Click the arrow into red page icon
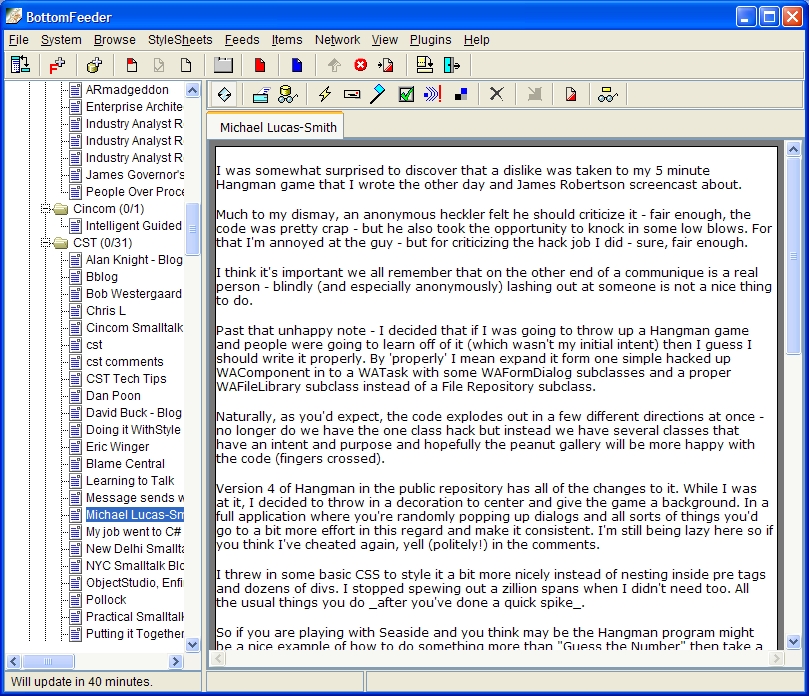 click(386, 65)
